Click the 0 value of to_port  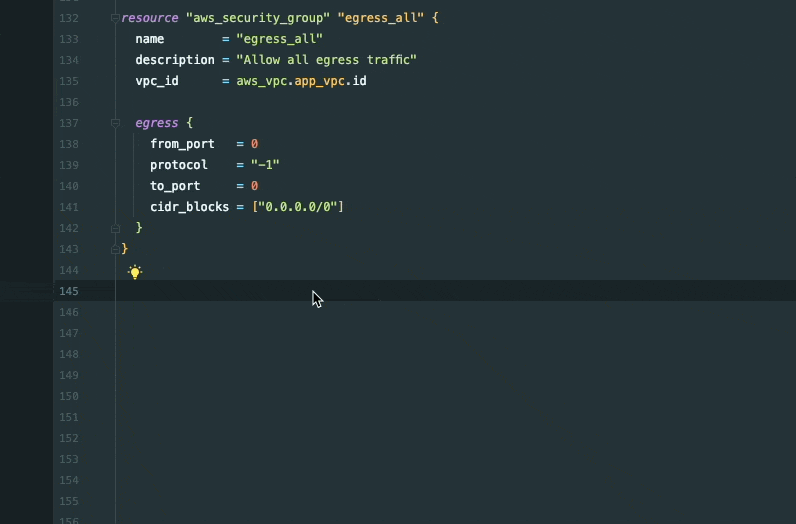tap(254, 186)
